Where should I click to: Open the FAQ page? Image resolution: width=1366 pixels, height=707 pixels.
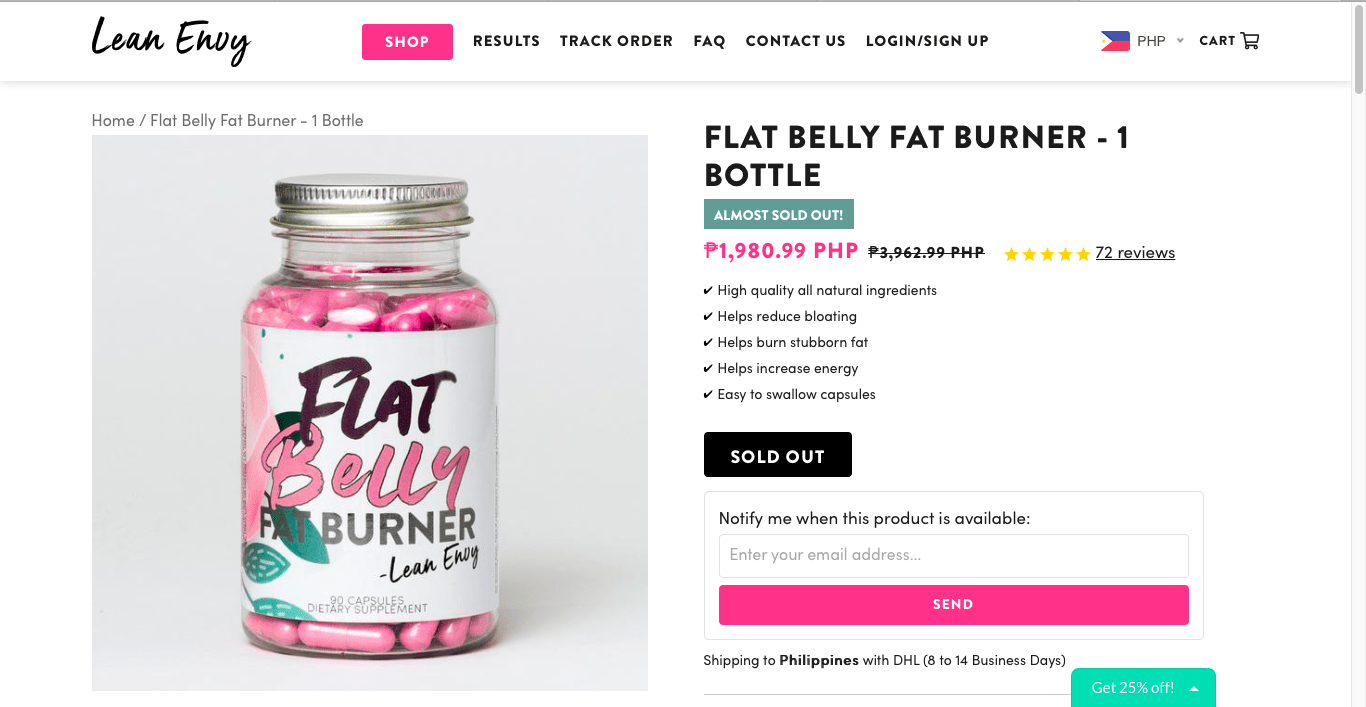pyautogui.click(x=709, y=41)
